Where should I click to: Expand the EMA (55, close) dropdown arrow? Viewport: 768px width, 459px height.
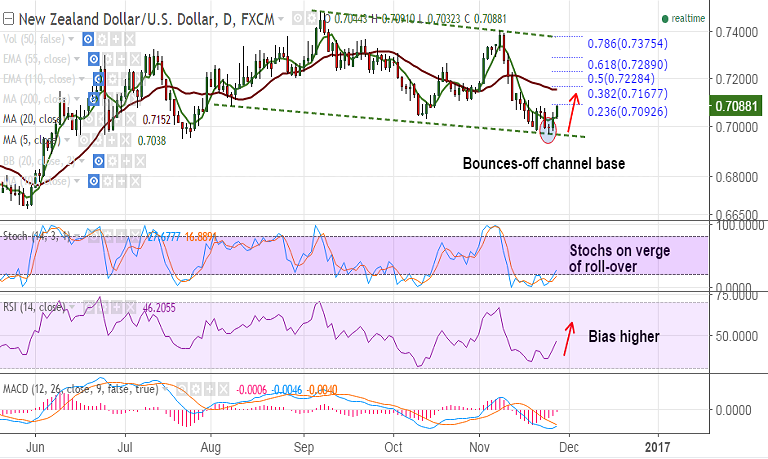[x=77, y=59]
